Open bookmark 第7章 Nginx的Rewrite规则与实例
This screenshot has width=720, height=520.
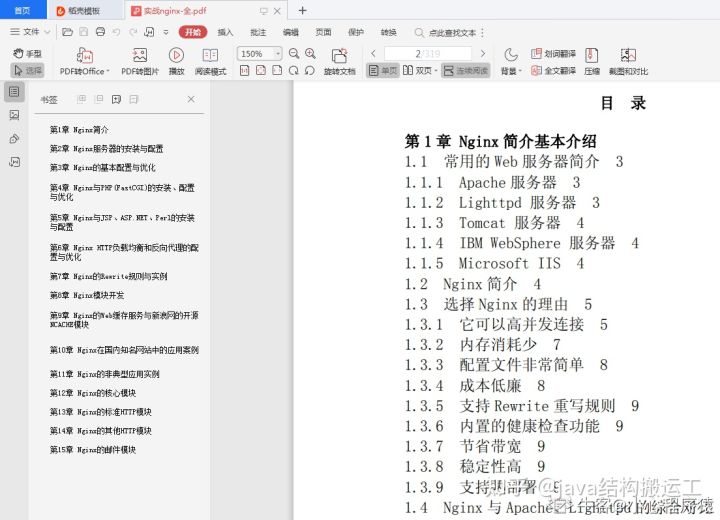(108, 277)
